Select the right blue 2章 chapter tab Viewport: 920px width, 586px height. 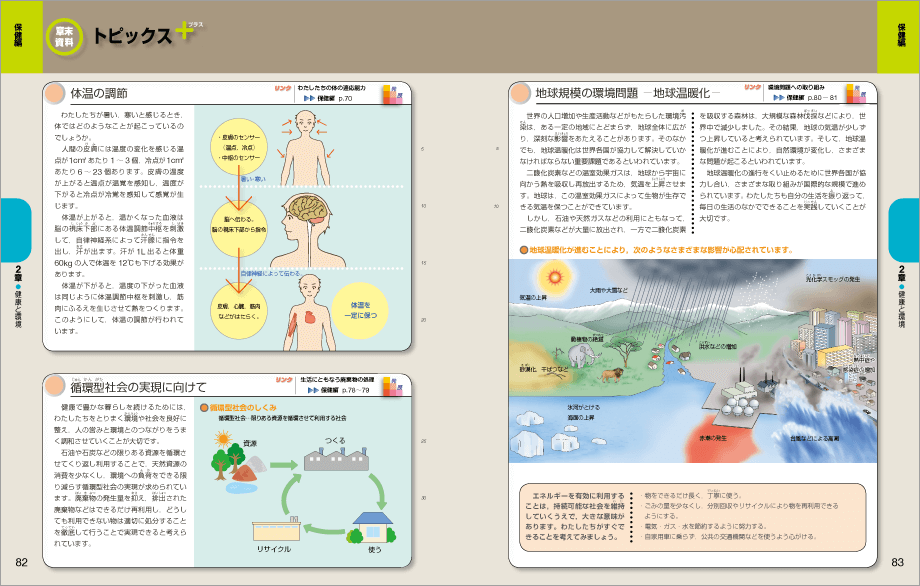[x=904, y=230]
